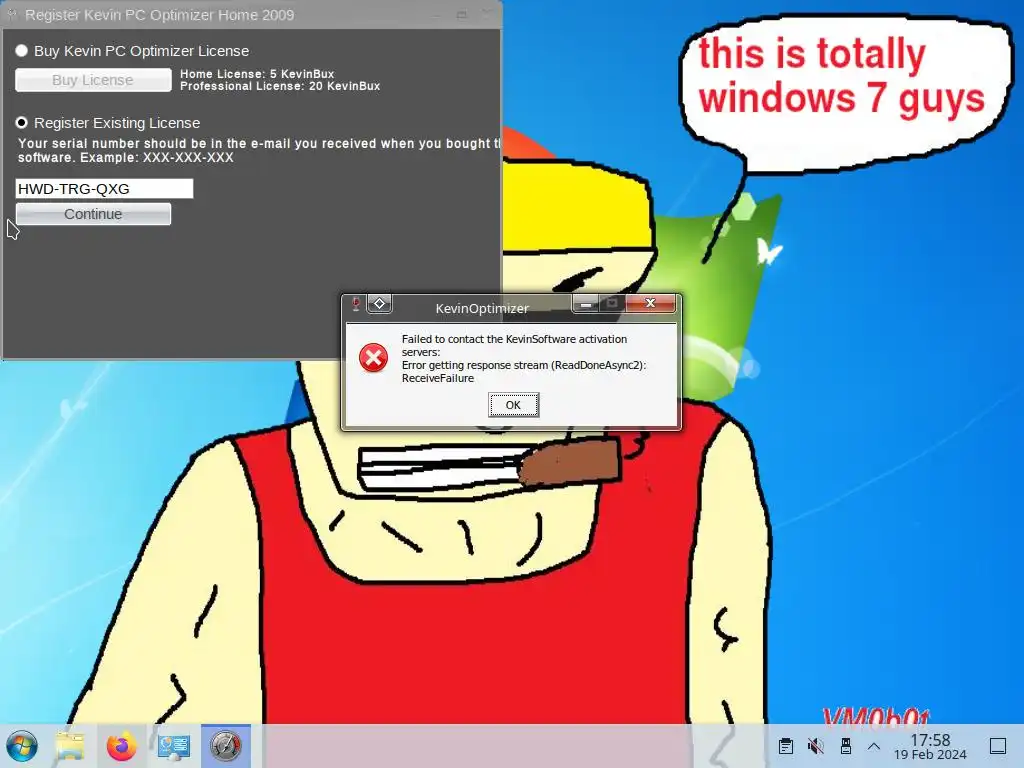
Task: Click muted volume tray icon
Action: (x=816, y=746)
